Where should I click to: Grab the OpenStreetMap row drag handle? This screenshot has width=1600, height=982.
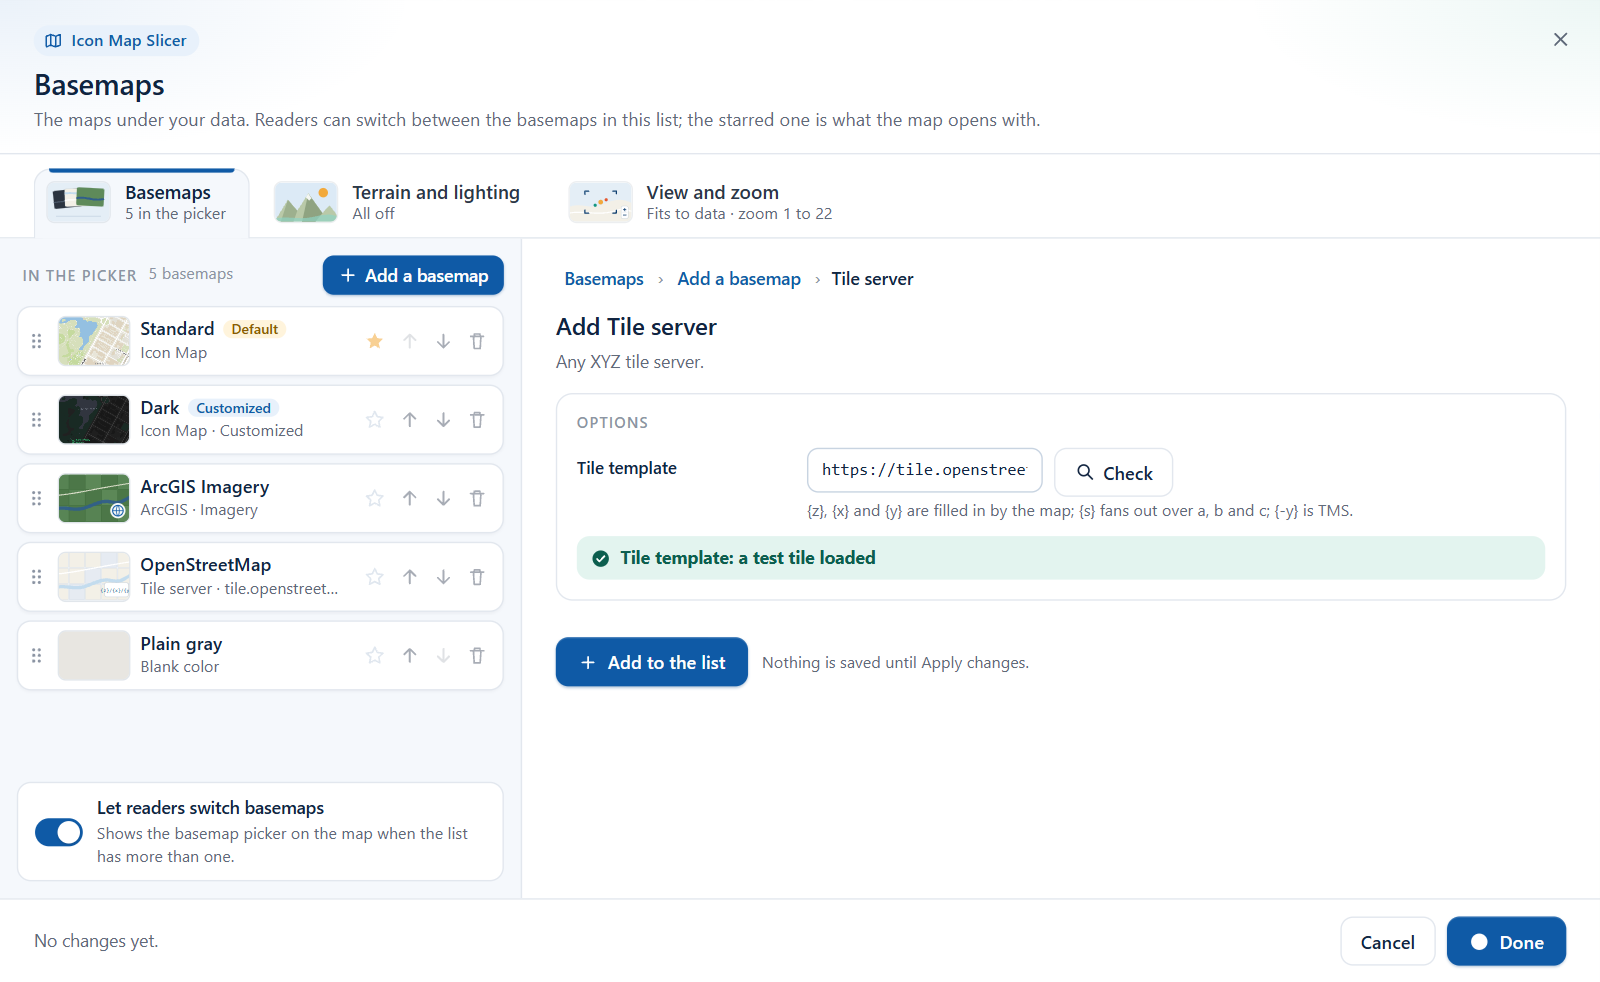[37, 577]
